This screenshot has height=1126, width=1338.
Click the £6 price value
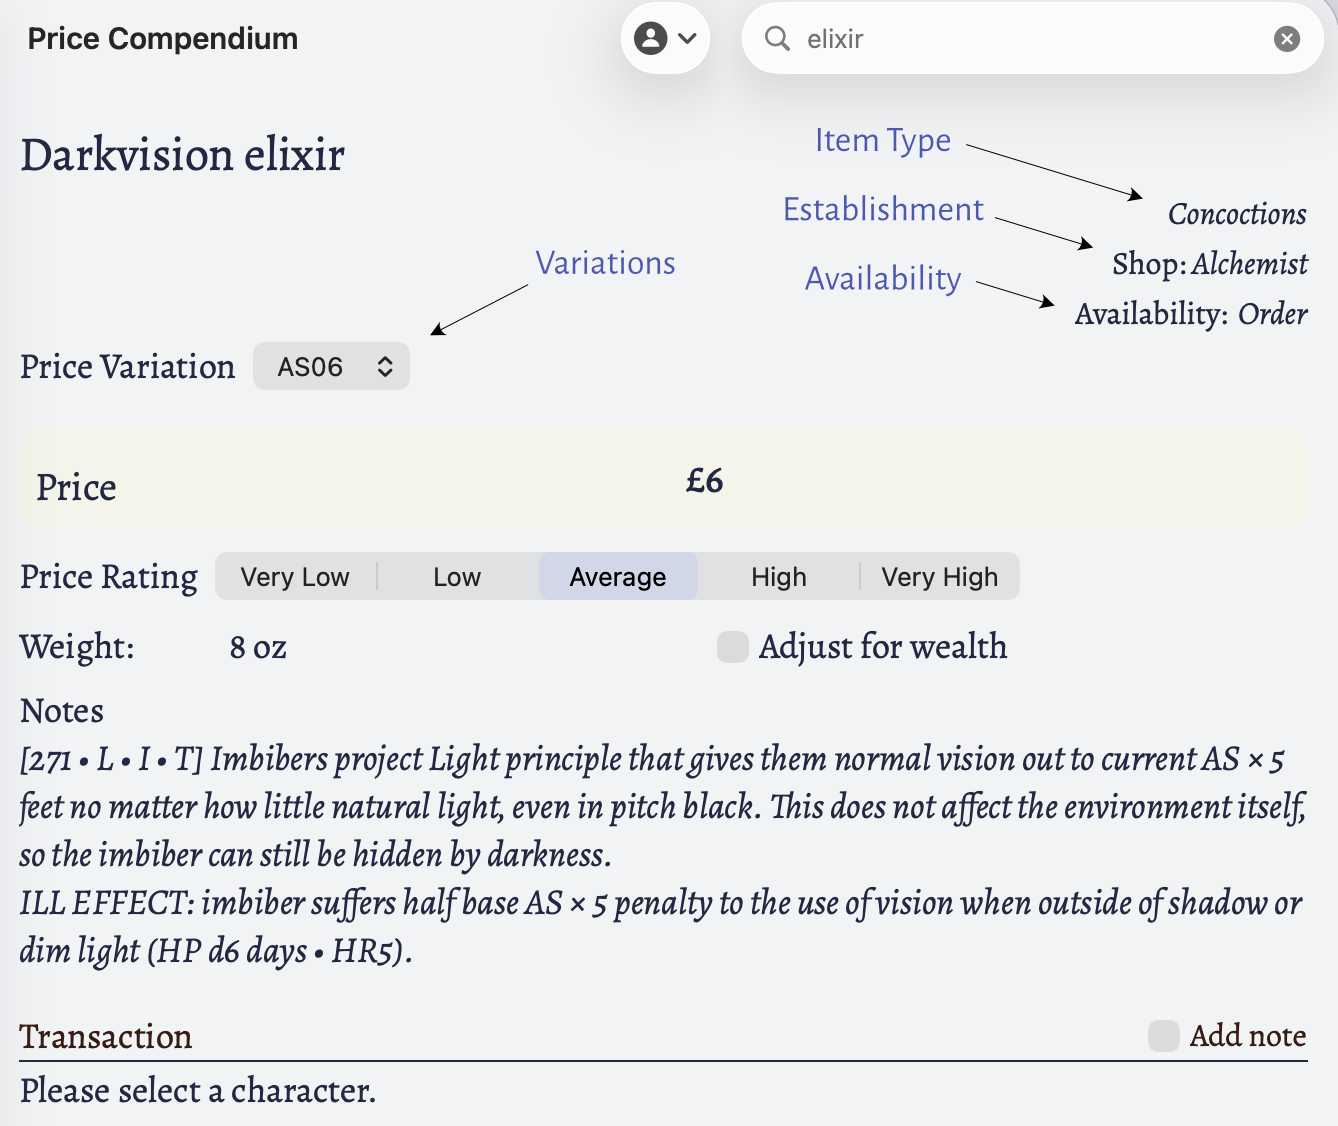[704, 481]
